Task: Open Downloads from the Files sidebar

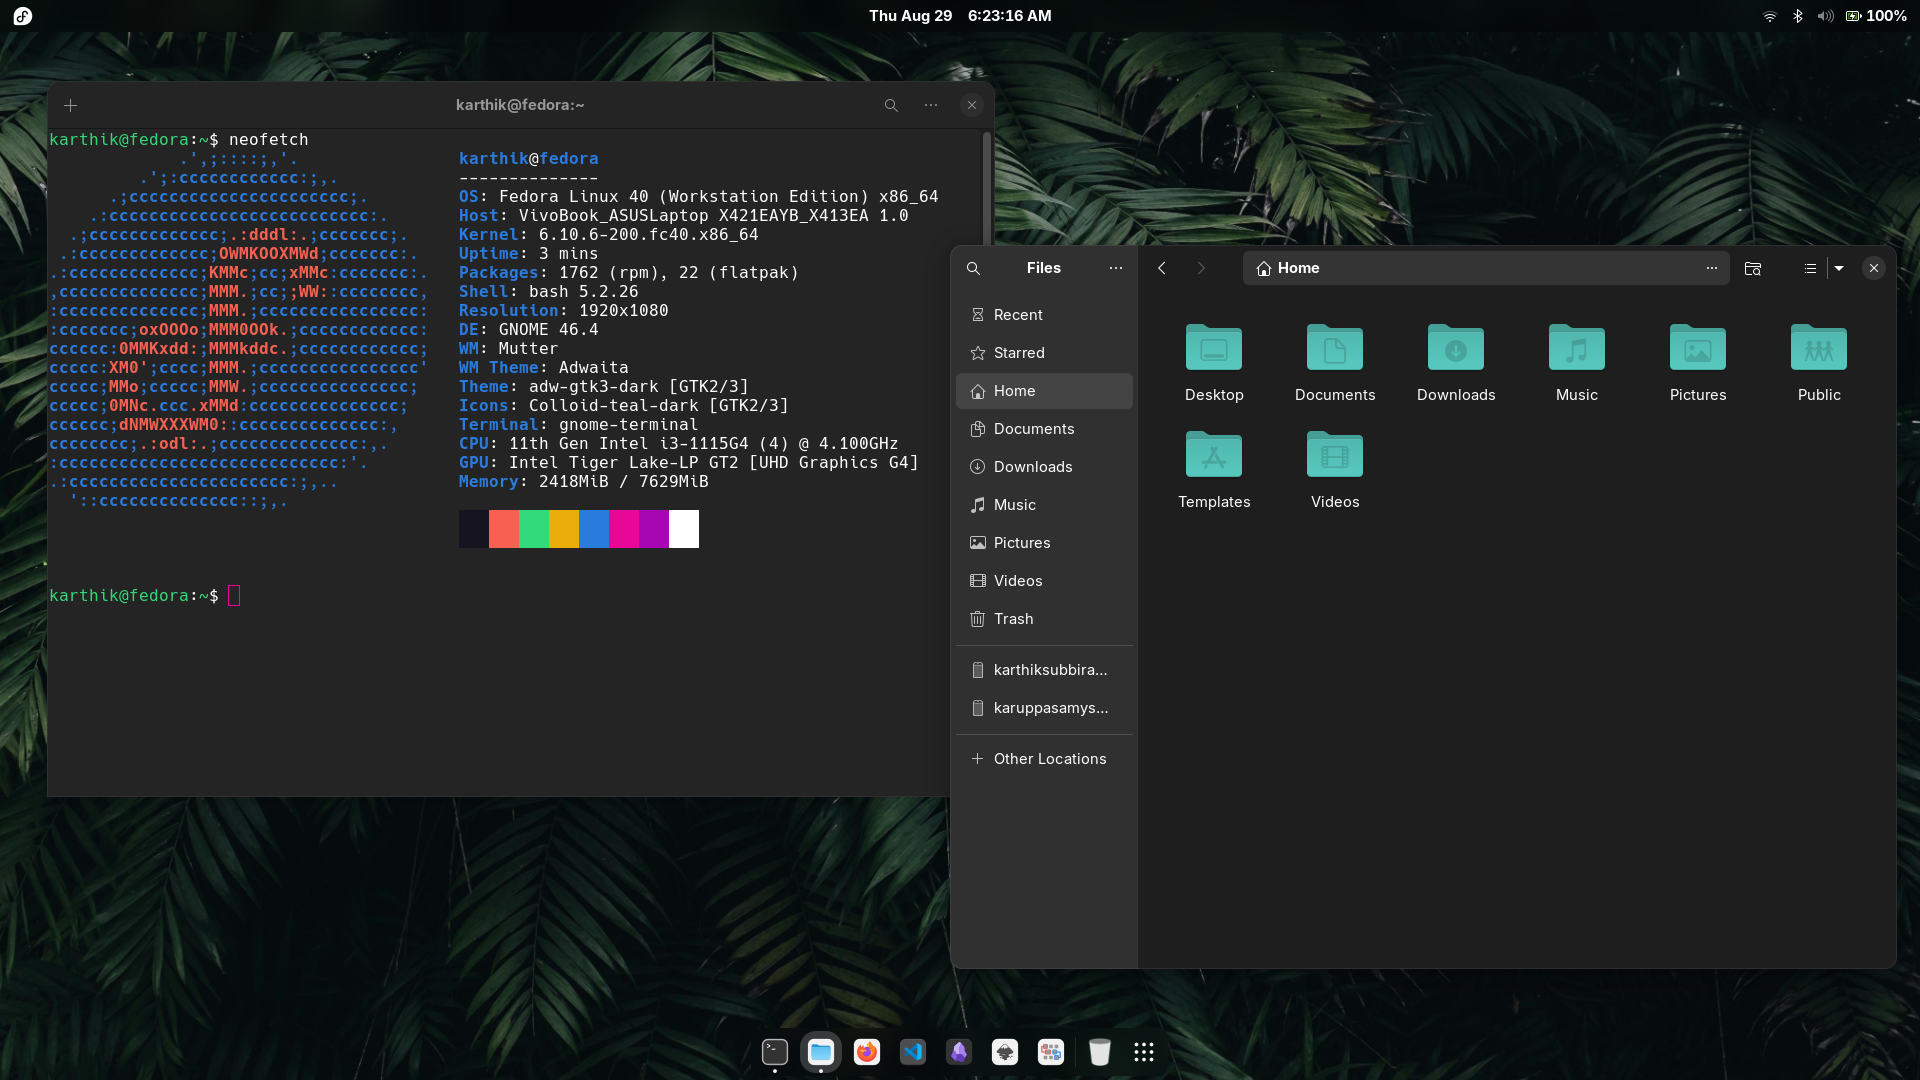Action: tap(1044, 467)
